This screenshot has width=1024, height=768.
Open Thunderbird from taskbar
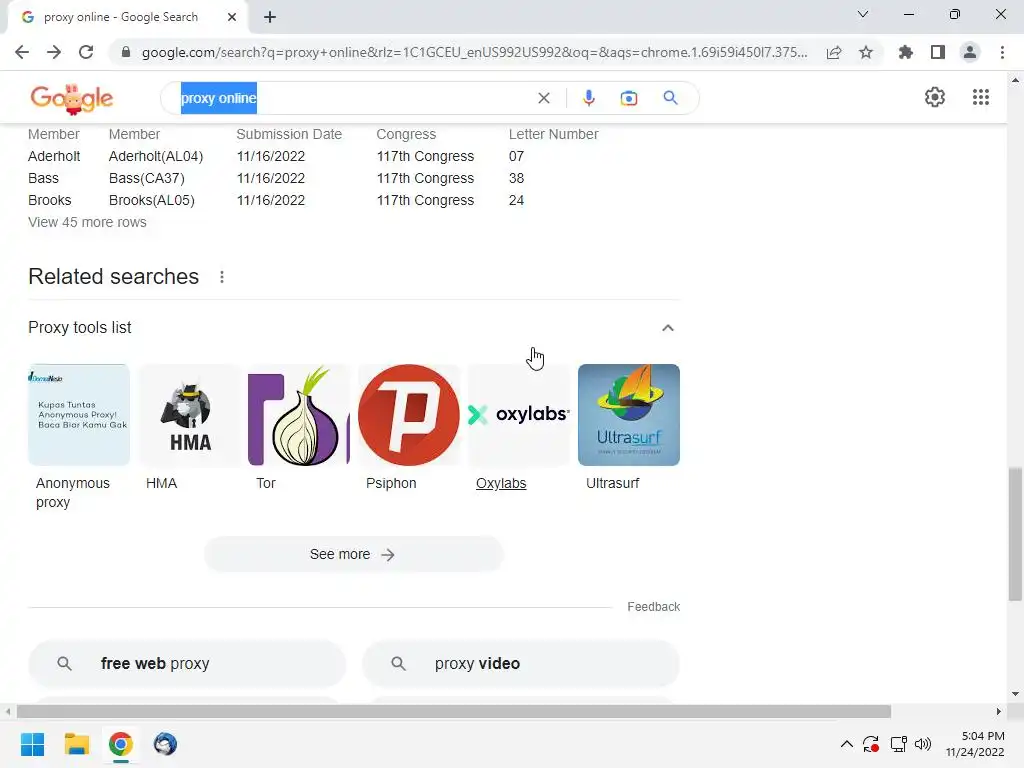point(165,744)
